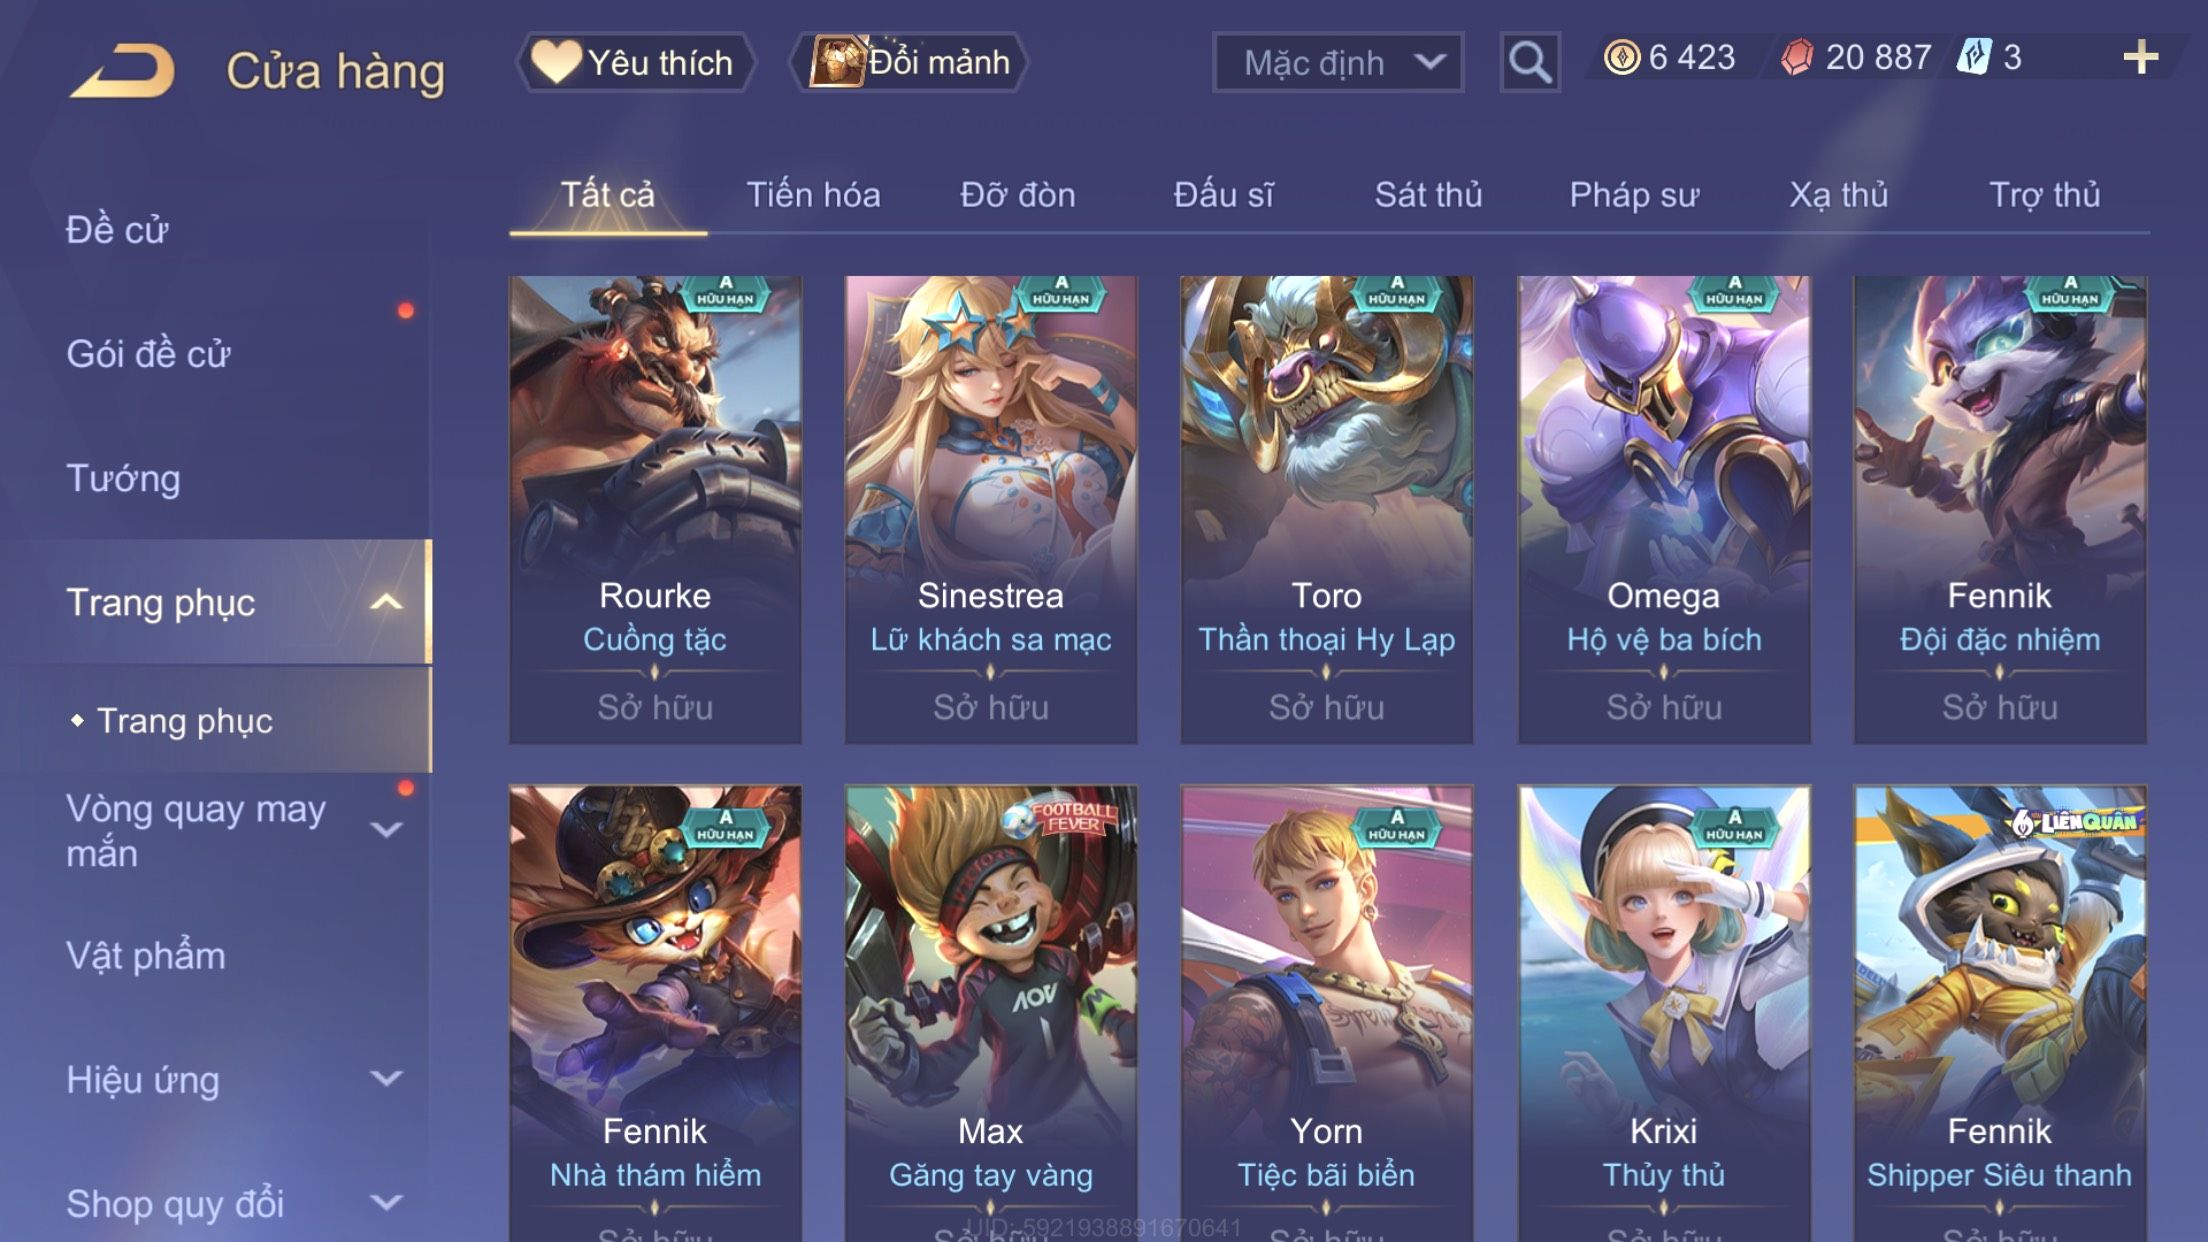Go to Tướng in sidebar
2208x1242 pixels.
coord(123,478)
